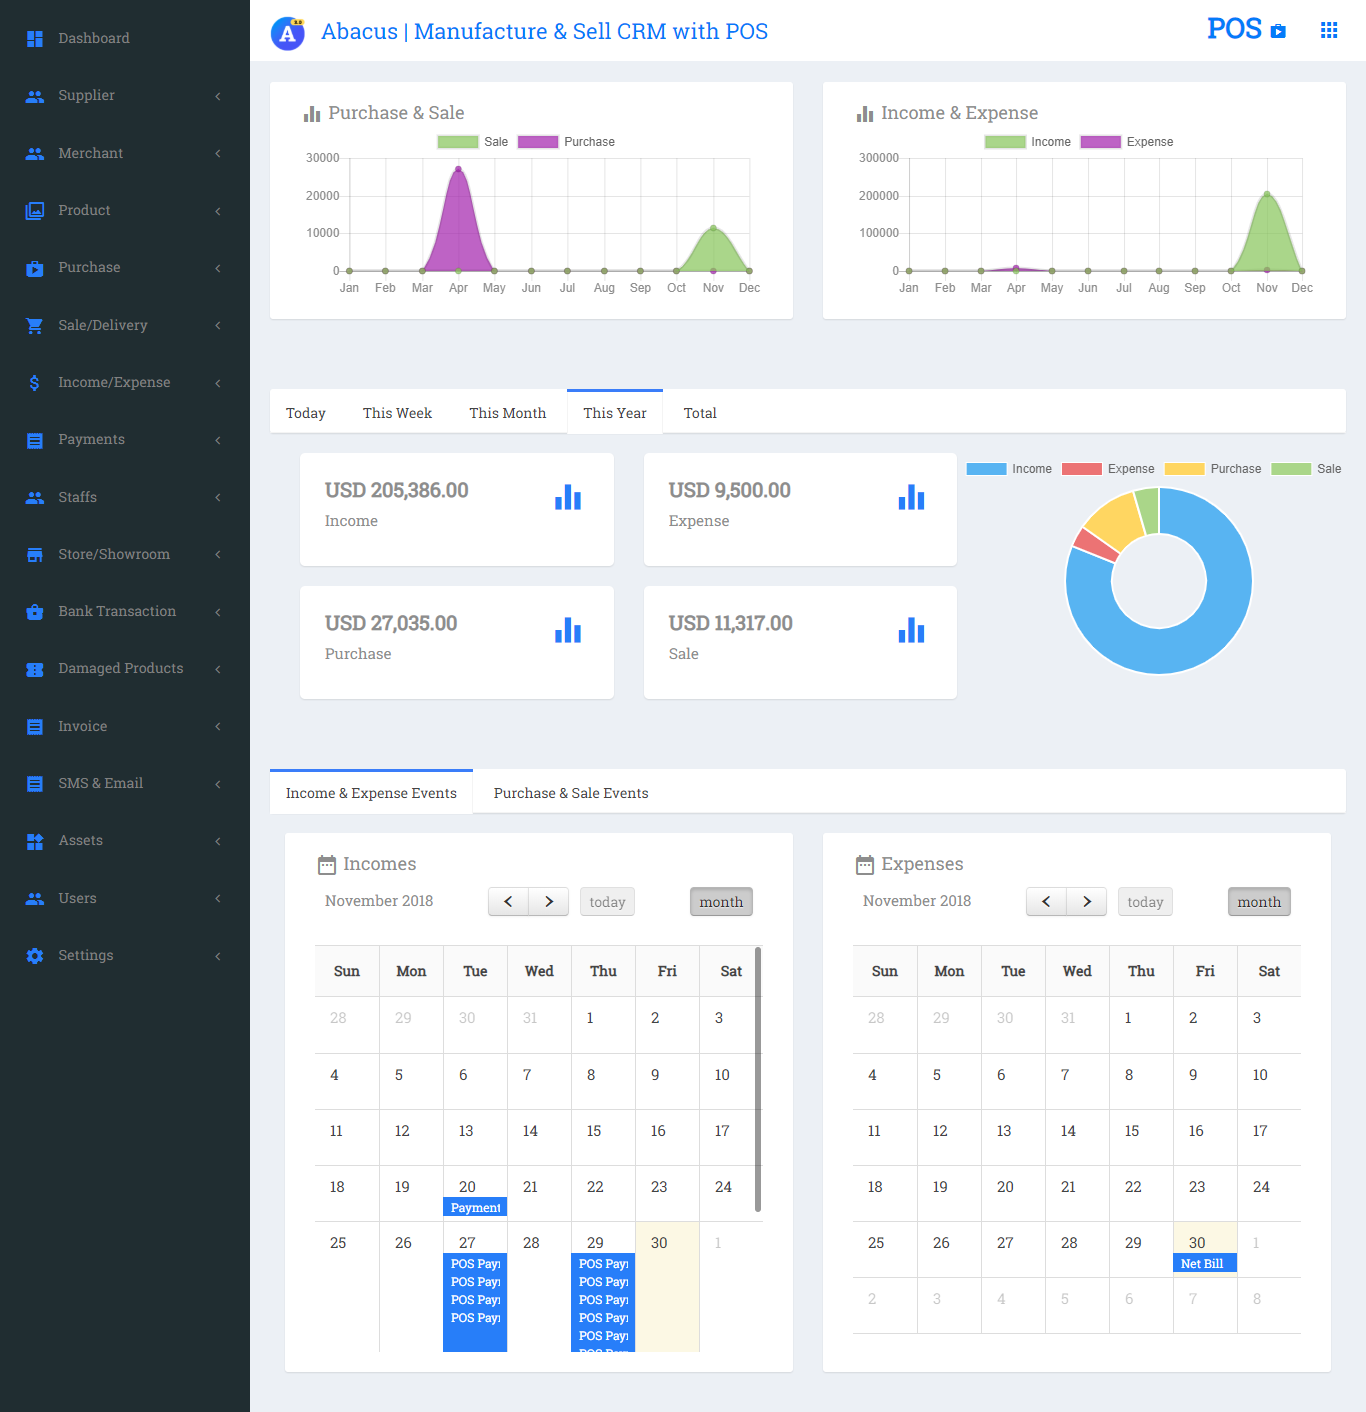Expand the Damaged Products menu chevron
Screen dimensions: 1366x1412
[218, 669]
